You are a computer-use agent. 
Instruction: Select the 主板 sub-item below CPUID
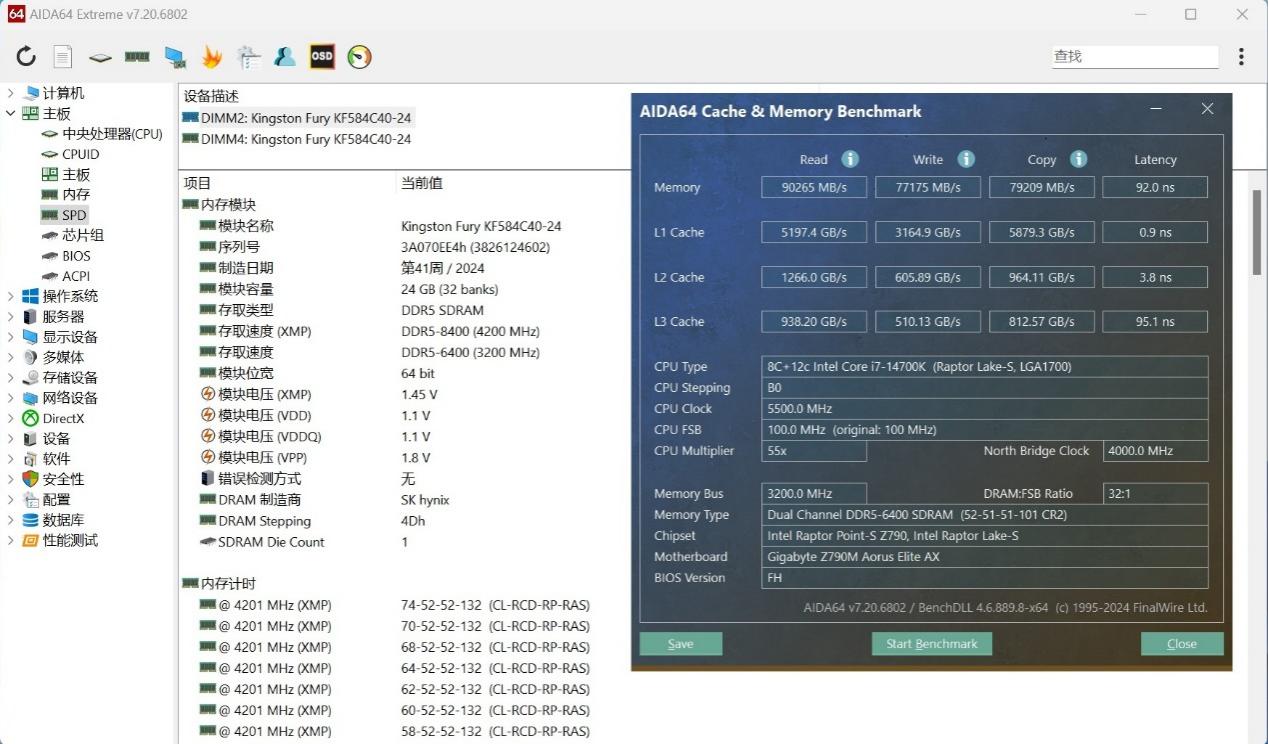(x=76, y=174)
